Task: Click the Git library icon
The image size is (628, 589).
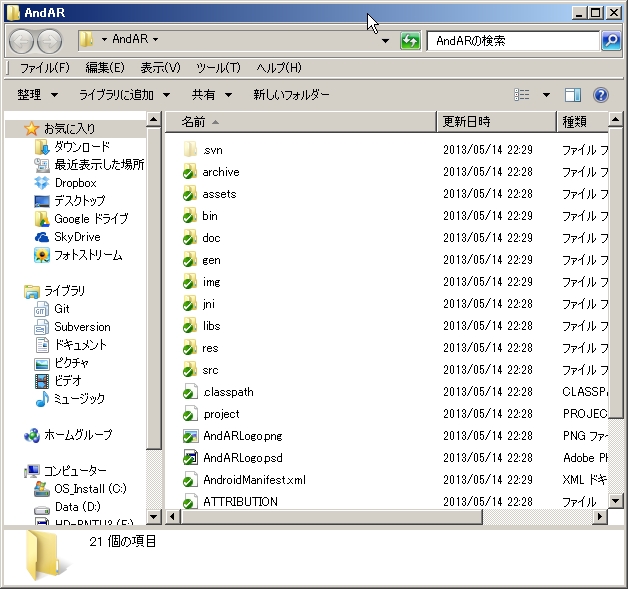Action: (x=42, y=309)
